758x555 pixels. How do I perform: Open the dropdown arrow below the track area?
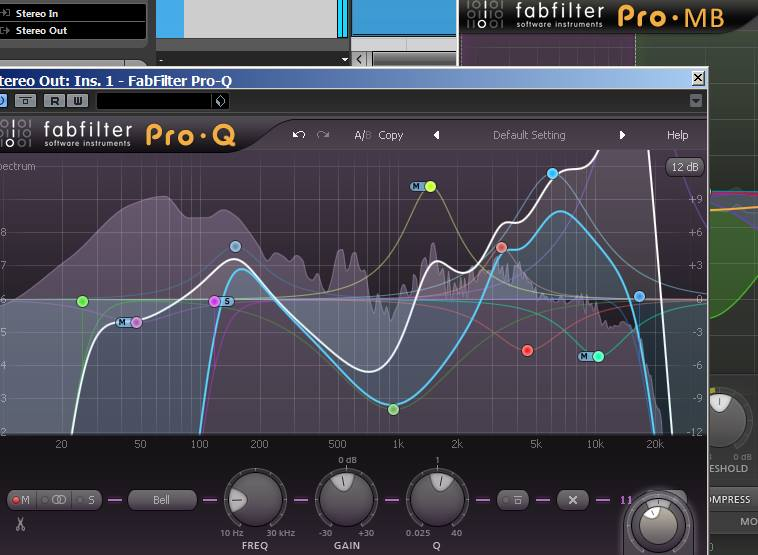tap(345, 59)
